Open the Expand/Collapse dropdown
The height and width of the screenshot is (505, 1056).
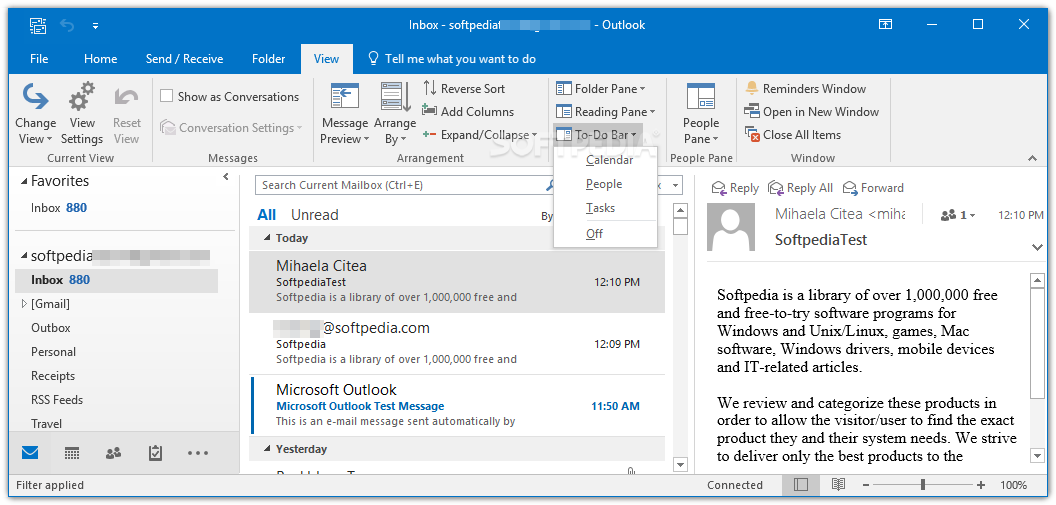(x=480, y=135)
